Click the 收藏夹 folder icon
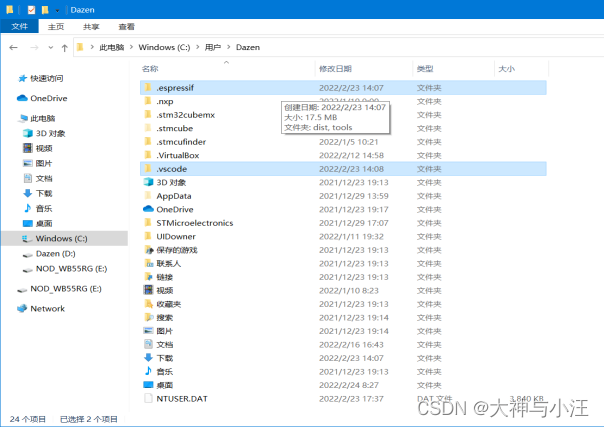Image resolution: width=604 pixels, height=427 pixels. (148, 304)
